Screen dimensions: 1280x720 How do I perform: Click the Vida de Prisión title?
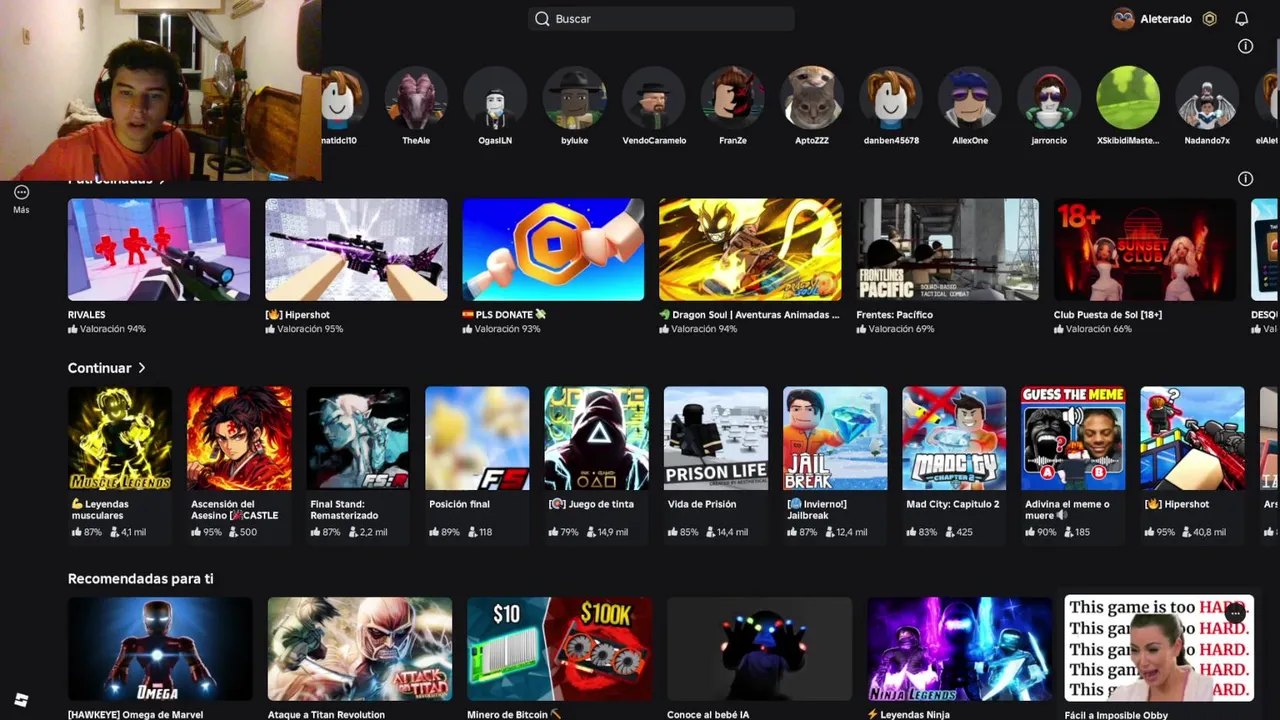click(702, 504)
